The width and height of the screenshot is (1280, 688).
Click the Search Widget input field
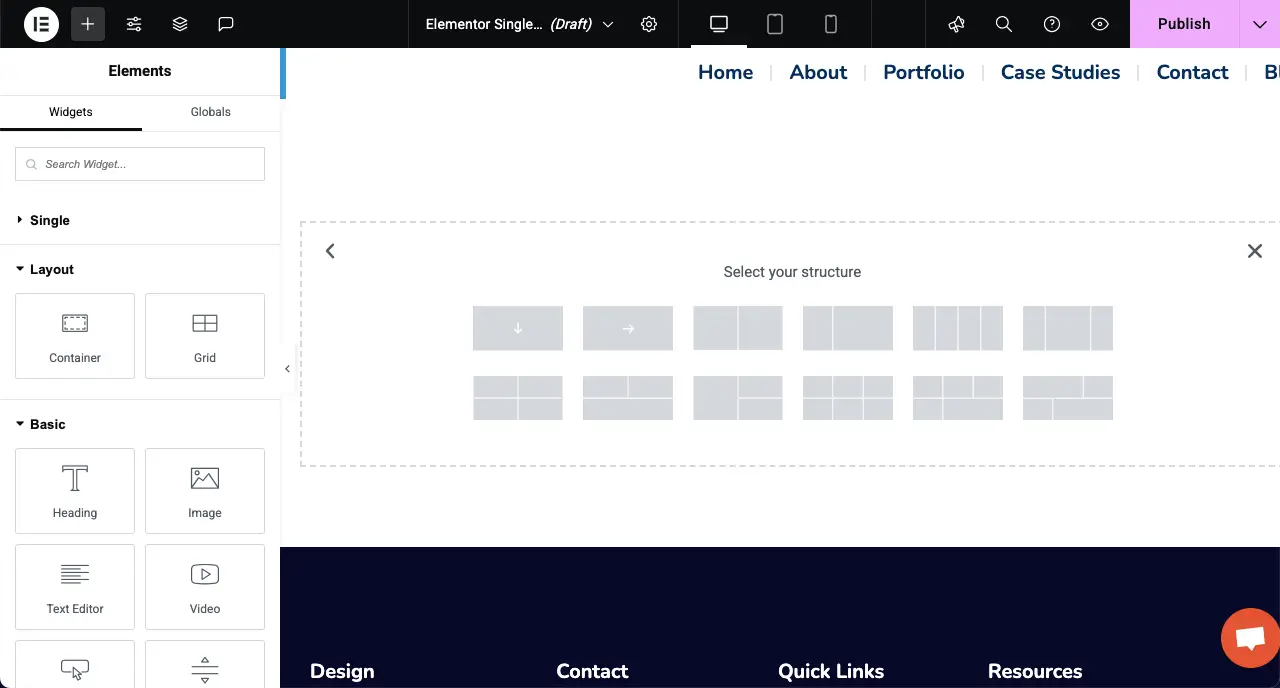pos(140,164)
